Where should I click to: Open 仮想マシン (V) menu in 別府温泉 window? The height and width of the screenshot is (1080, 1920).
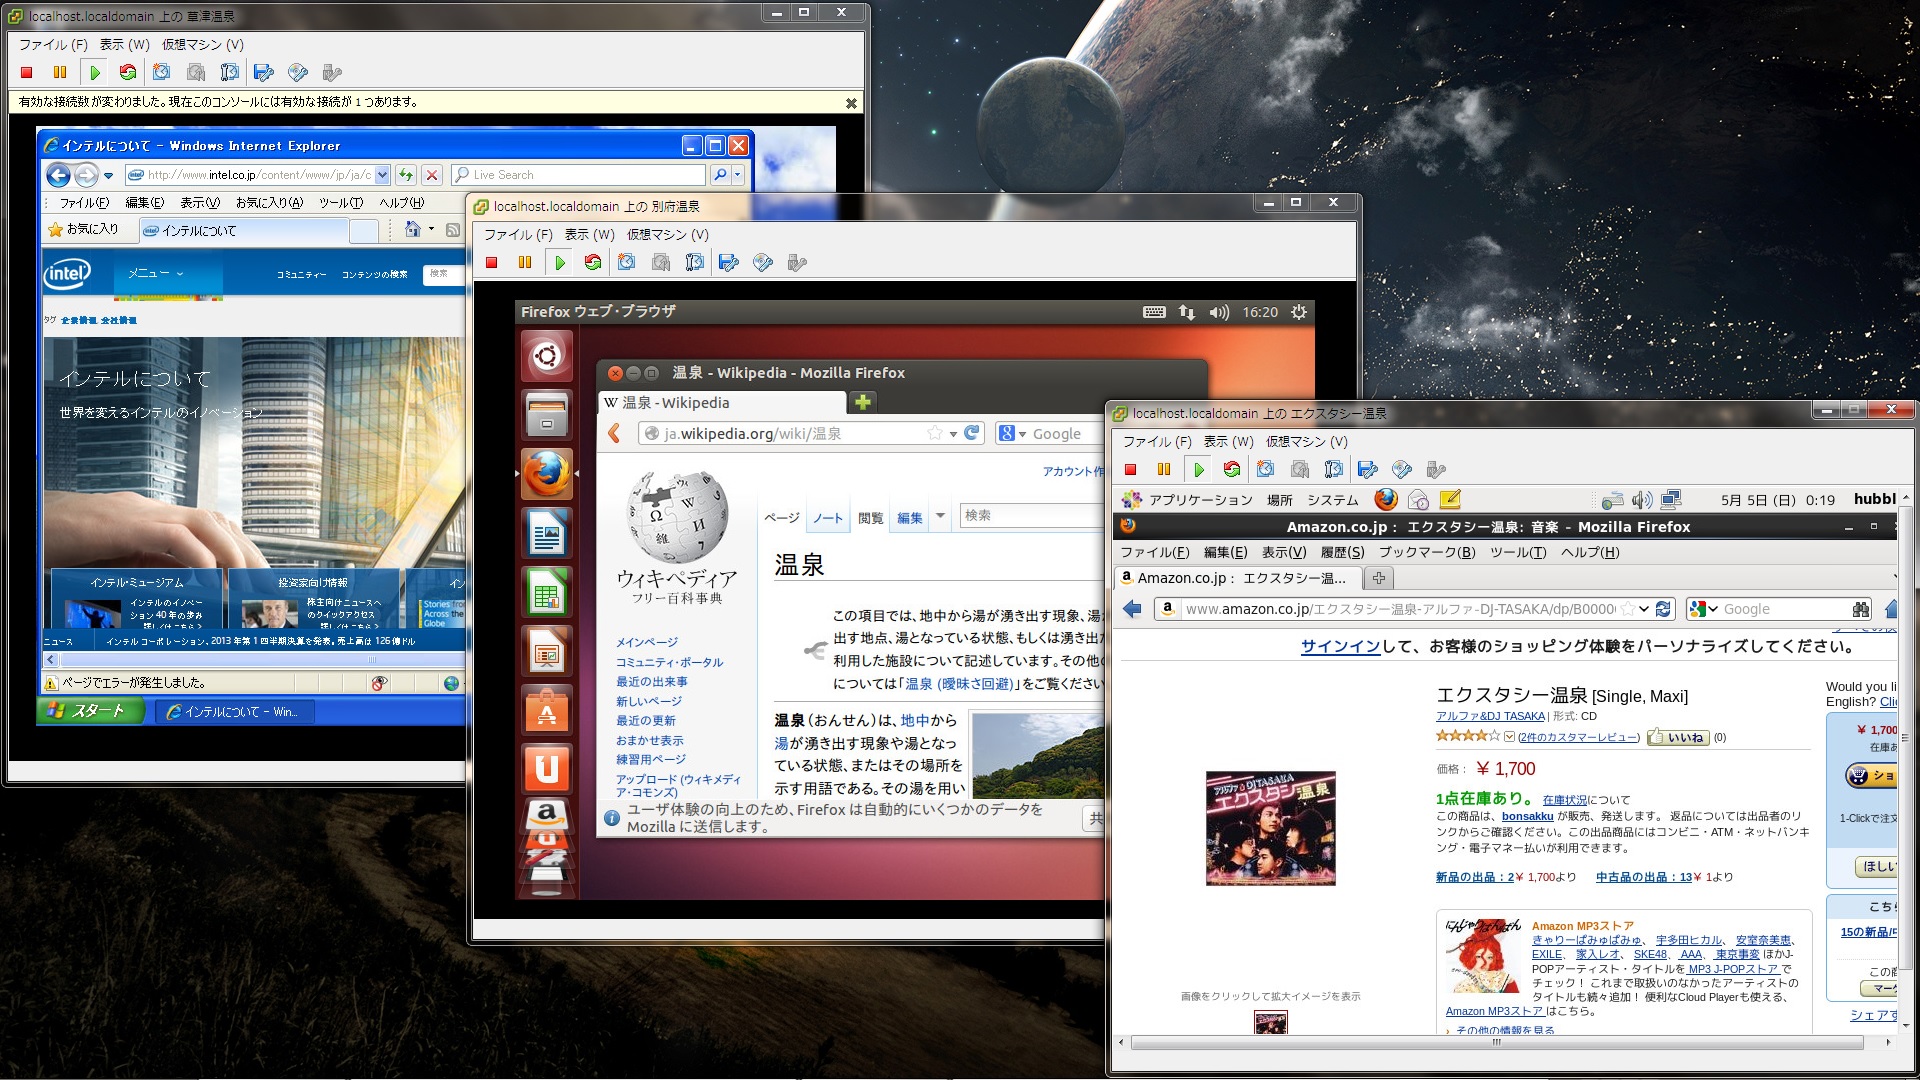(x=667, y=235)
